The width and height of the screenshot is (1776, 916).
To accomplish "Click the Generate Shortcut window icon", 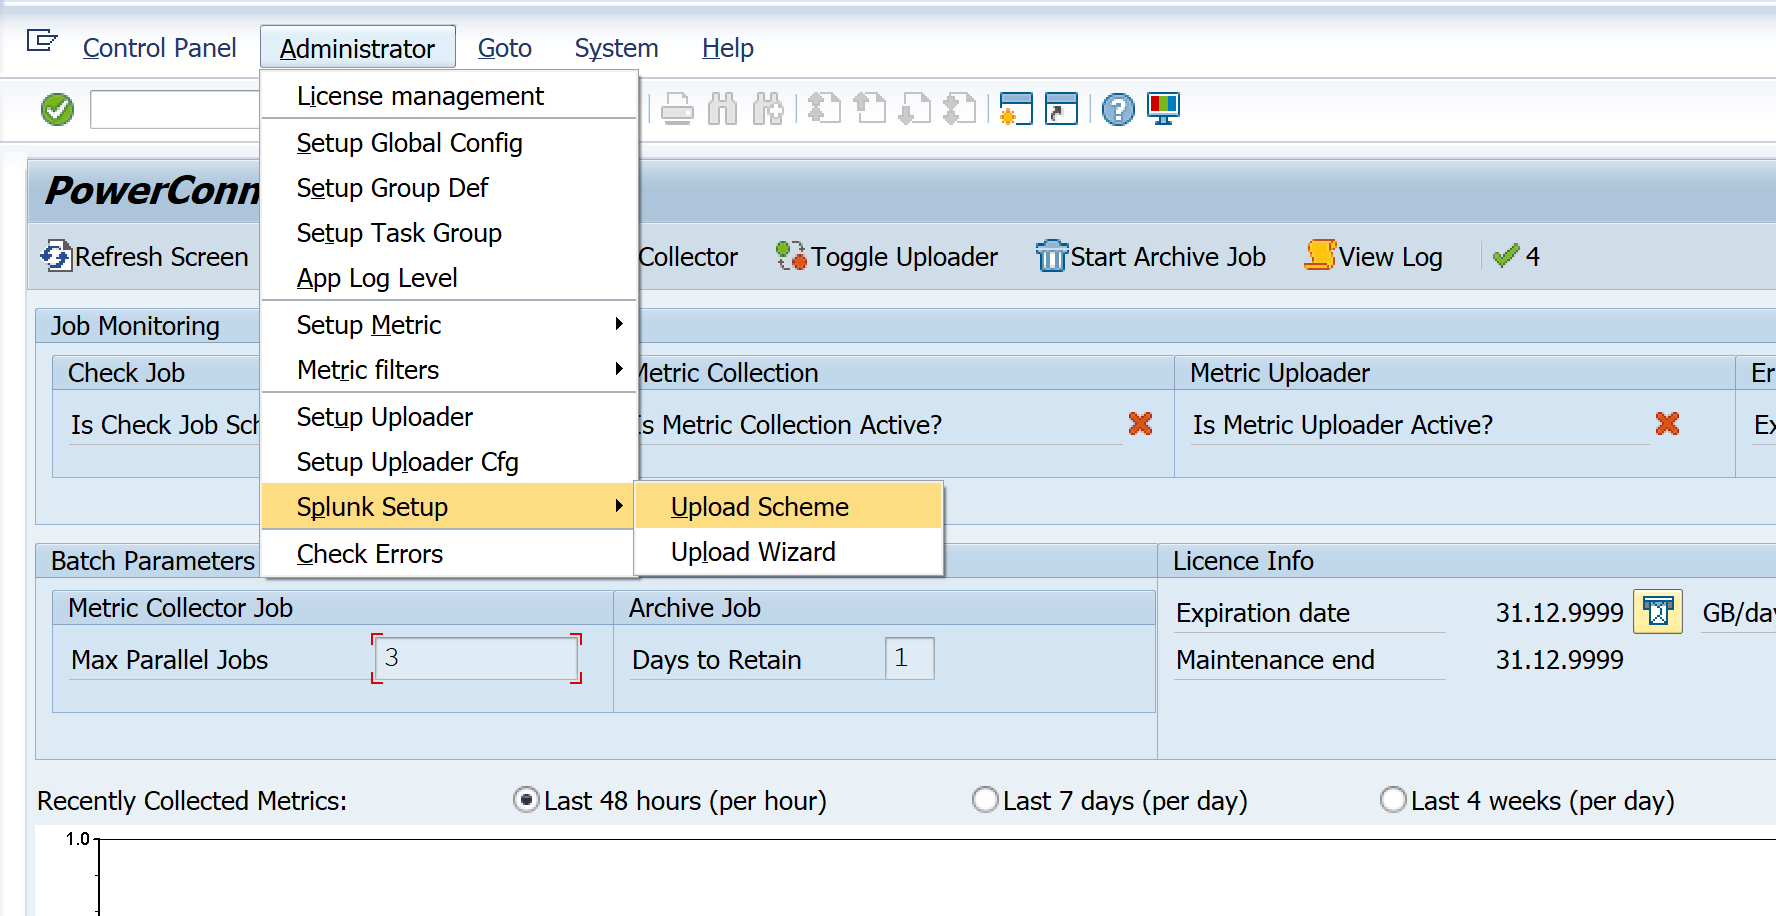I will [x=1061, y=109].
